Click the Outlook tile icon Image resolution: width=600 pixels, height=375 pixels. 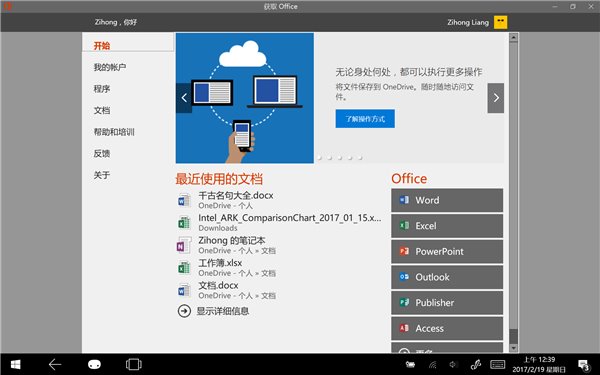point(404,277)
